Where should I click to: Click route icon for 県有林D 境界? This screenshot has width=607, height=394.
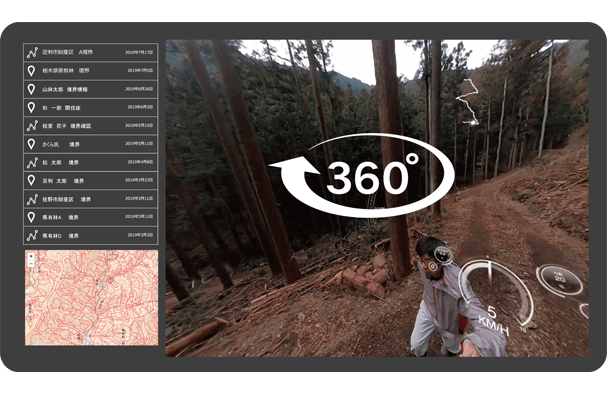click(x=32, y=236)
